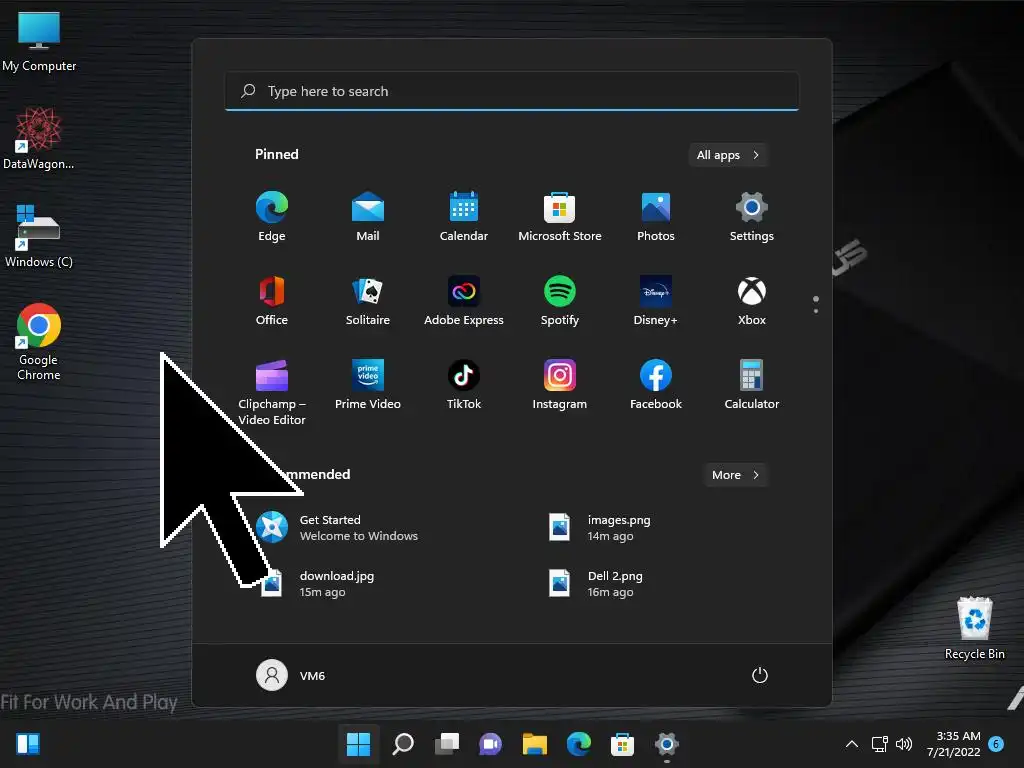The width and height of the screenshot is (1024, 768).
Task: Select DataWagon desktop shortcut
Action: coord(39,138)
